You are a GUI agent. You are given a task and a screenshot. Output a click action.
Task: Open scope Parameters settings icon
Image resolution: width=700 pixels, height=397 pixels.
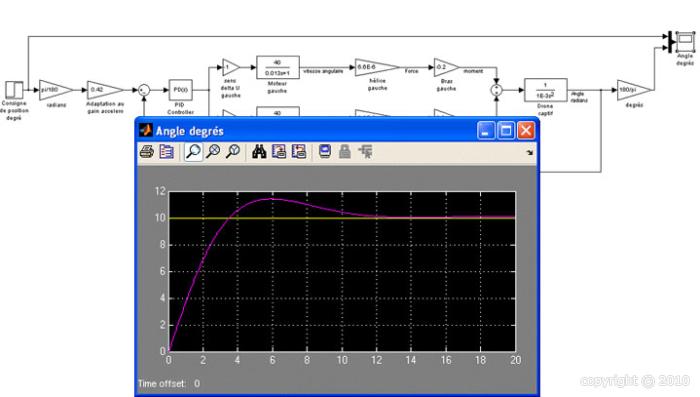167,152
